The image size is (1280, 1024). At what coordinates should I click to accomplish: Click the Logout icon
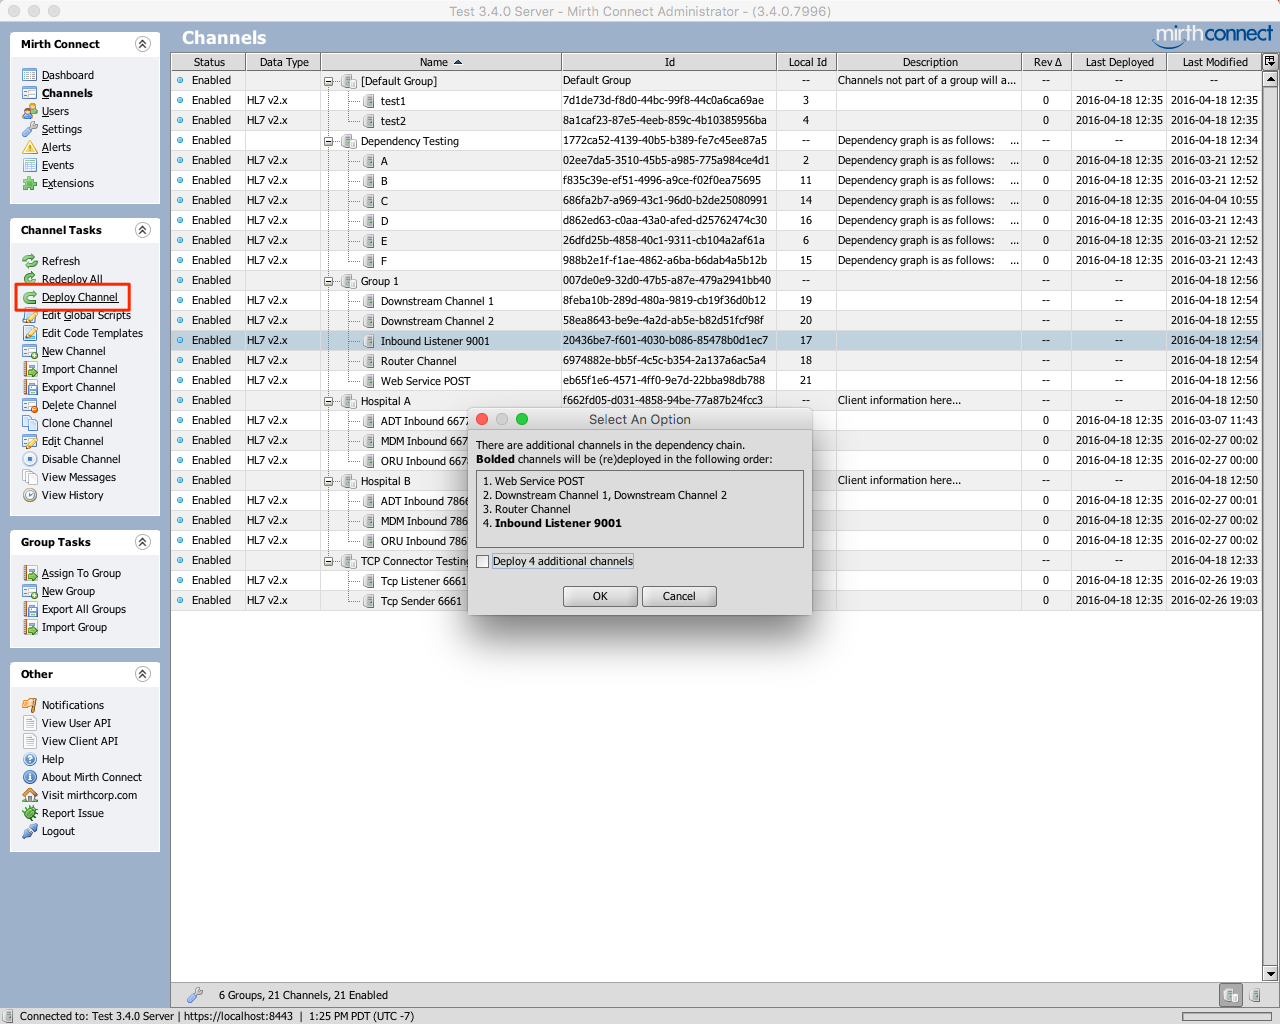(30, 831)
